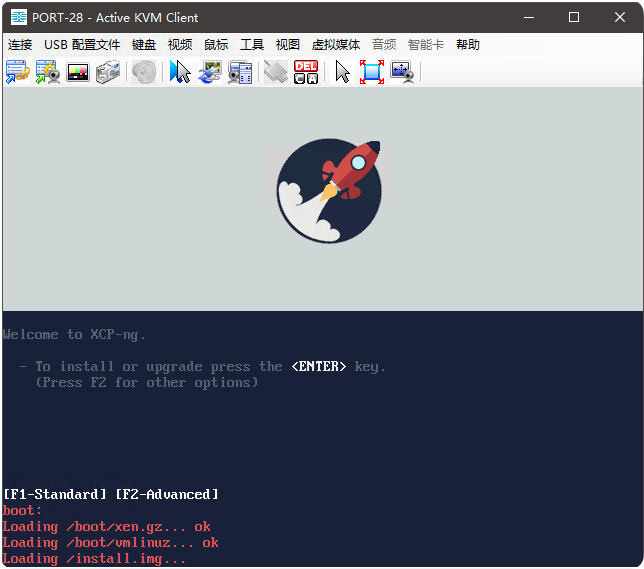
Task: Click the Scaling monitor icon
Action: click(x=402, y=72)
